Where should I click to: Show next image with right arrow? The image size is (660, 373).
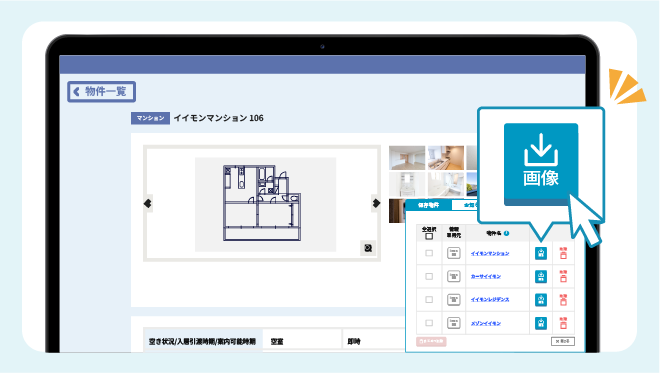pyautogui.click(x=376, y=203)
